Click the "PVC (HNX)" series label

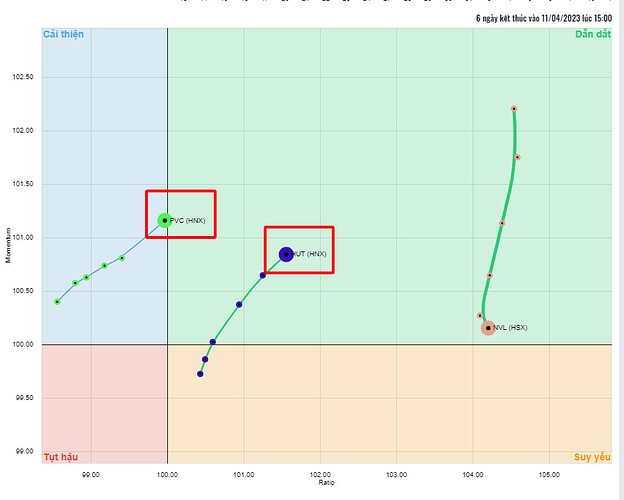(187, 221)
